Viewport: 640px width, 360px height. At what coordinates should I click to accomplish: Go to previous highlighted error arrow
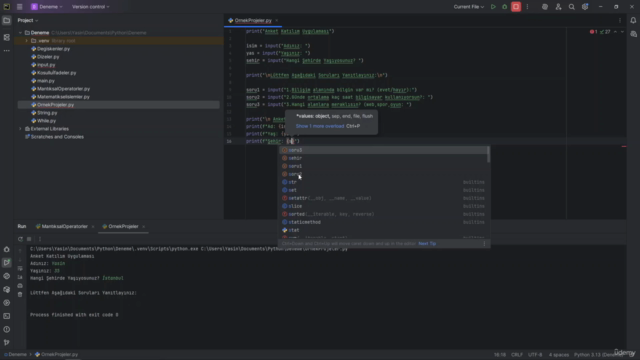click(x=616, y=31)
